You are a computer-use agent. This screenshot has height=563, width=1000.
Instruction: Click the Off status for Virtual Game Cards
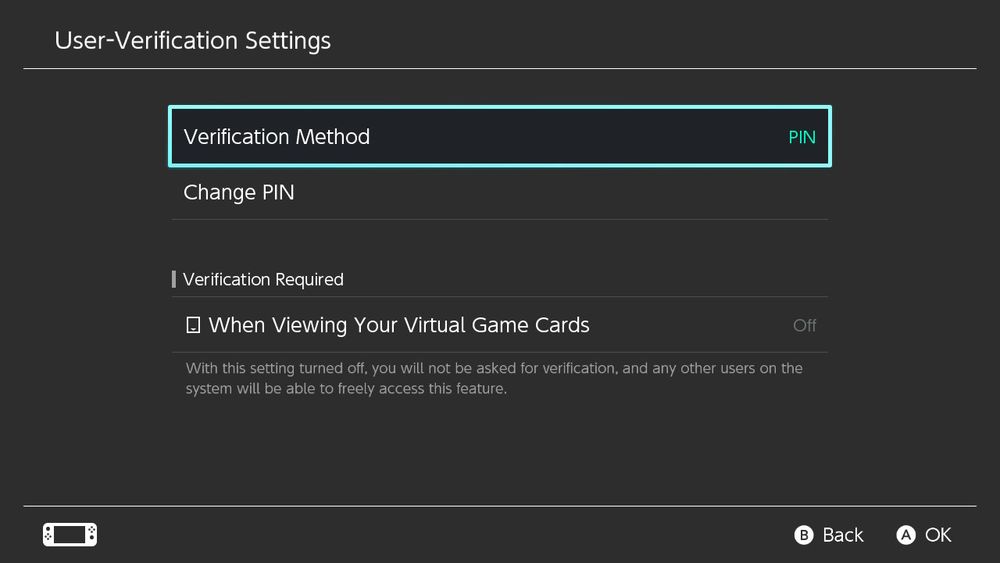pos(804,325)
